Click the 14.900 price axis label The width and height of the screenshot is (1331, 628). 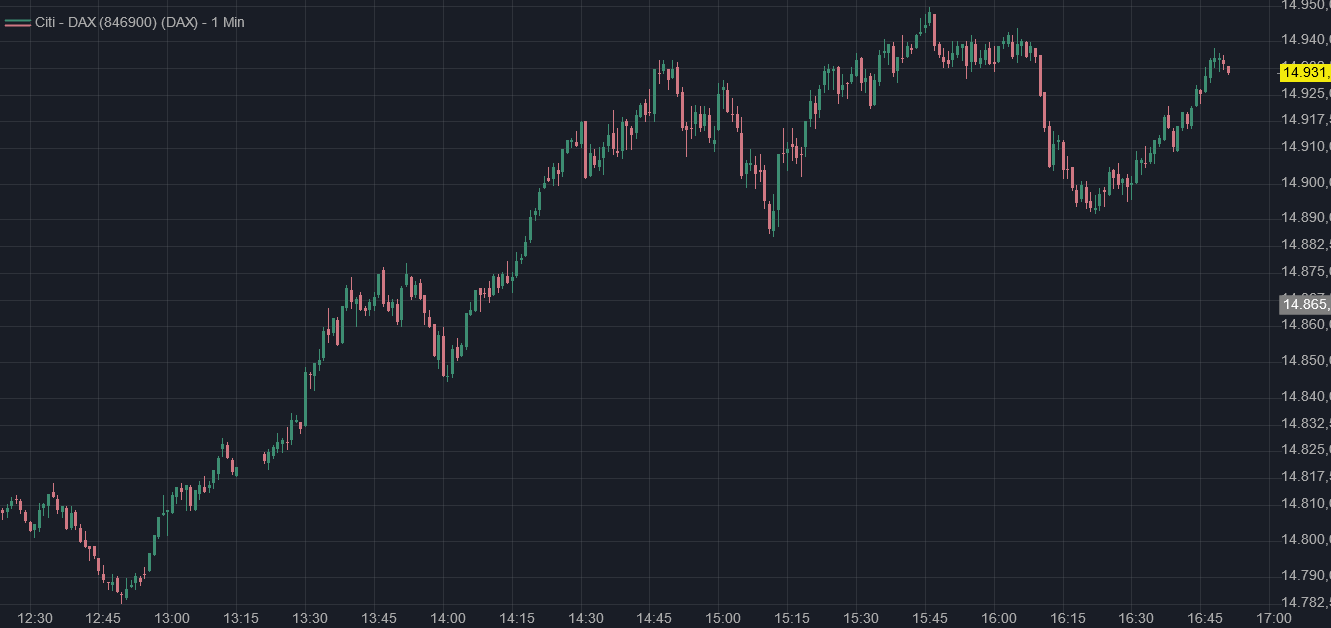tap(1305, 182)
